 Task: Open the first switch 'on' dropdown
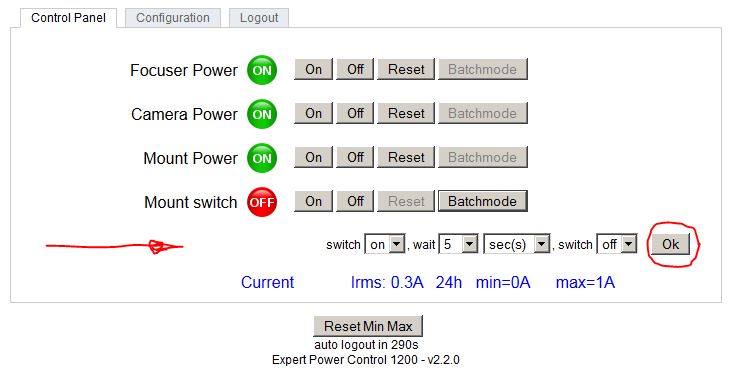tap(384, 244)
